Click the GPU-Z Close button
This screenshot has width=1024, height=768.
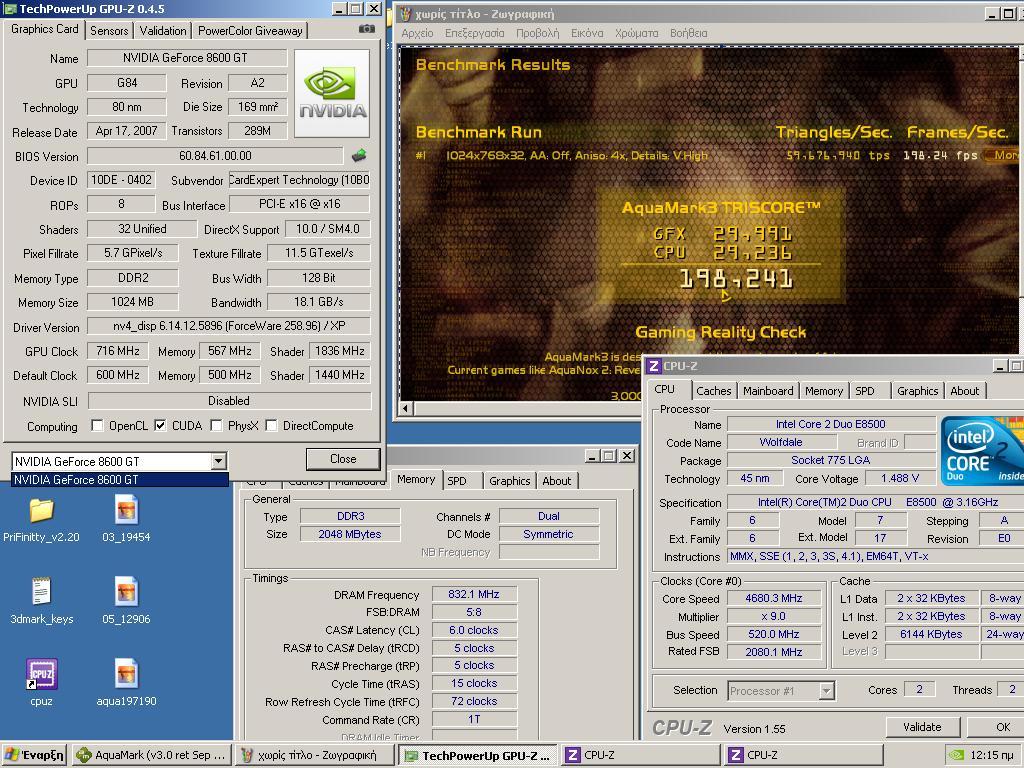click(x=343, y=459)
